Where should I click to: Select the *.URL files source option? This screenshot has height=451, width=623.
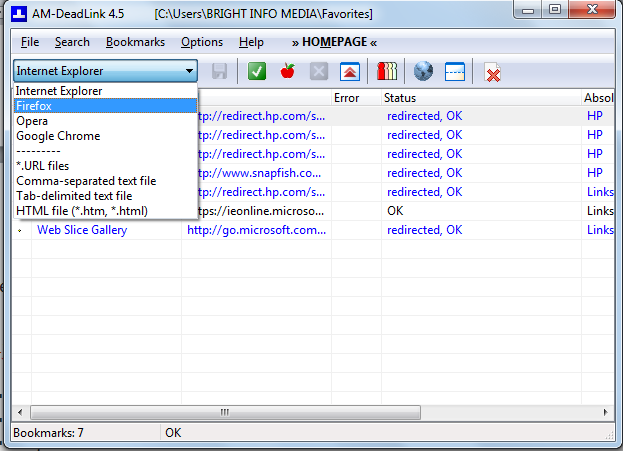coord(105,166)
